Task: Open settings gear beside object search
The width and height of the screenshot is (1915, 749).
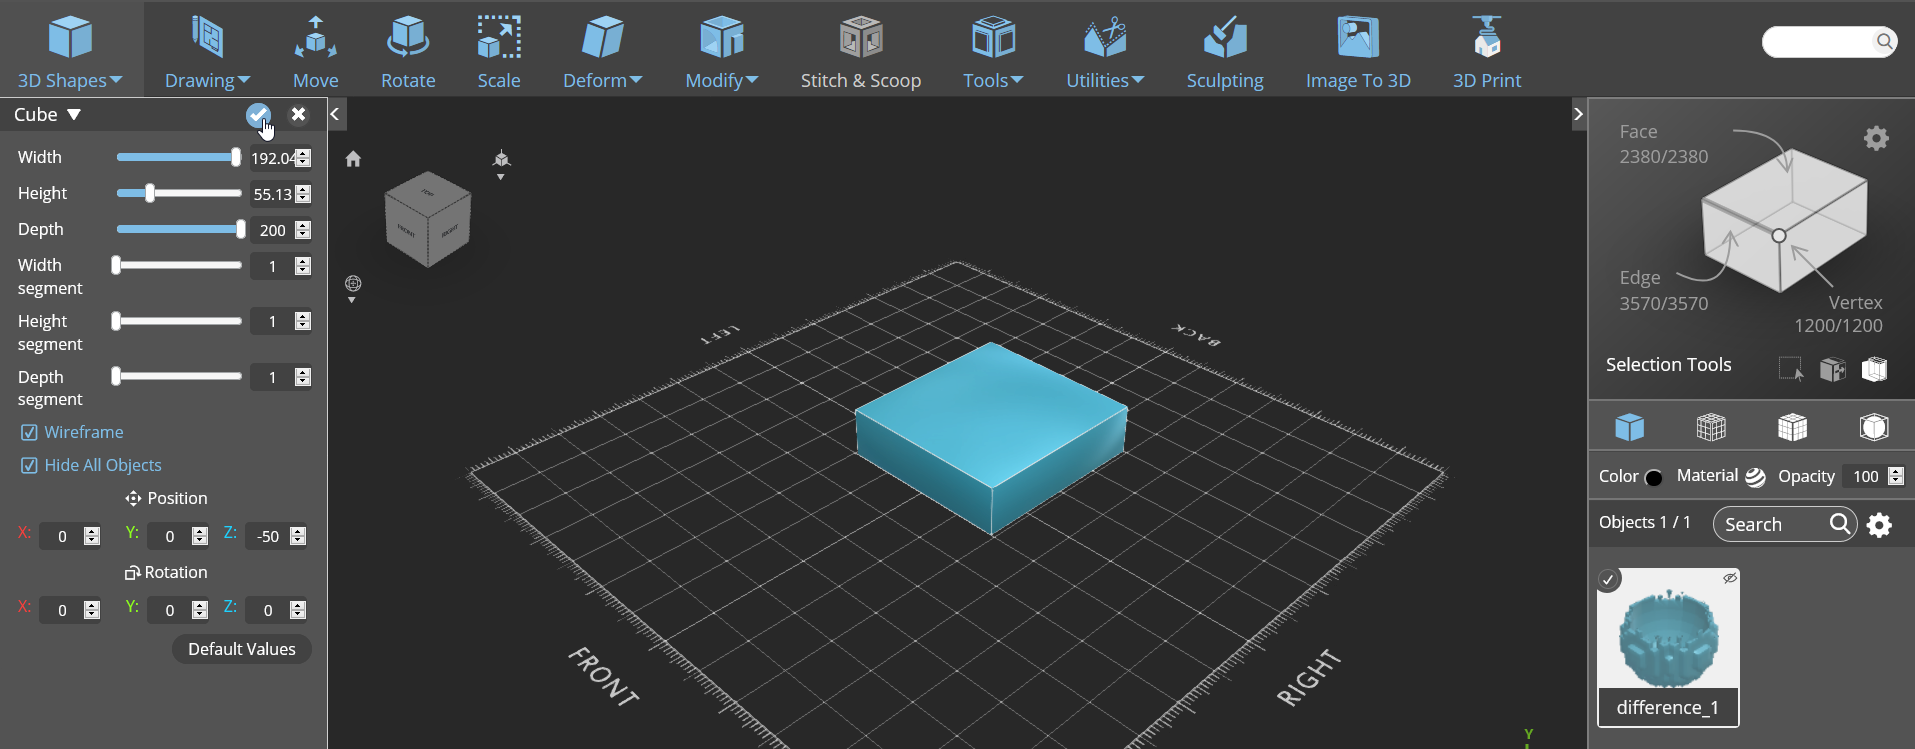Action: coord(1879,524)
